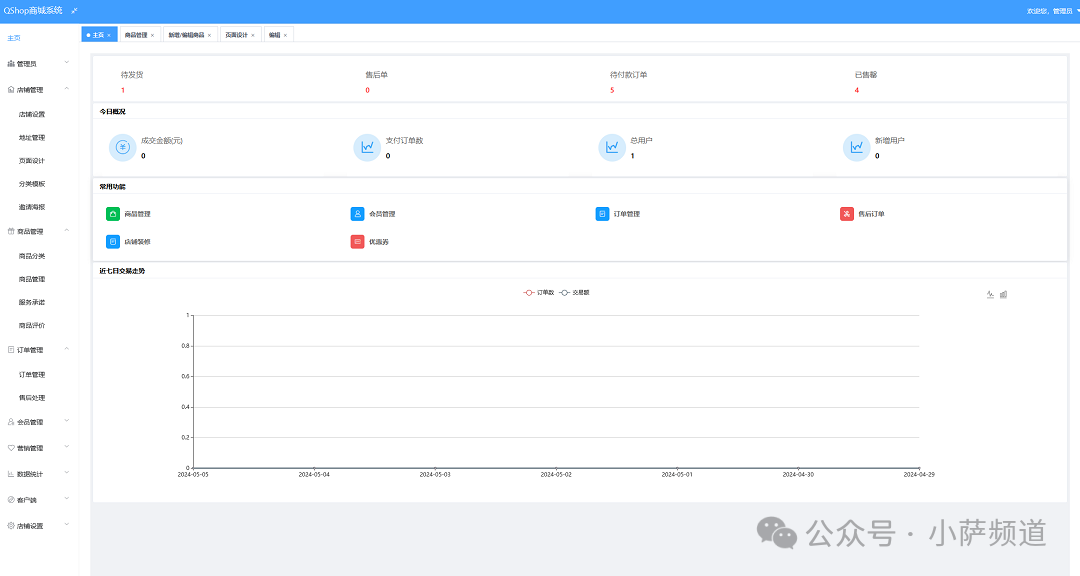The image size is (1080, 576).
Task: Close the 页面设计 tab
Action: 253,35
